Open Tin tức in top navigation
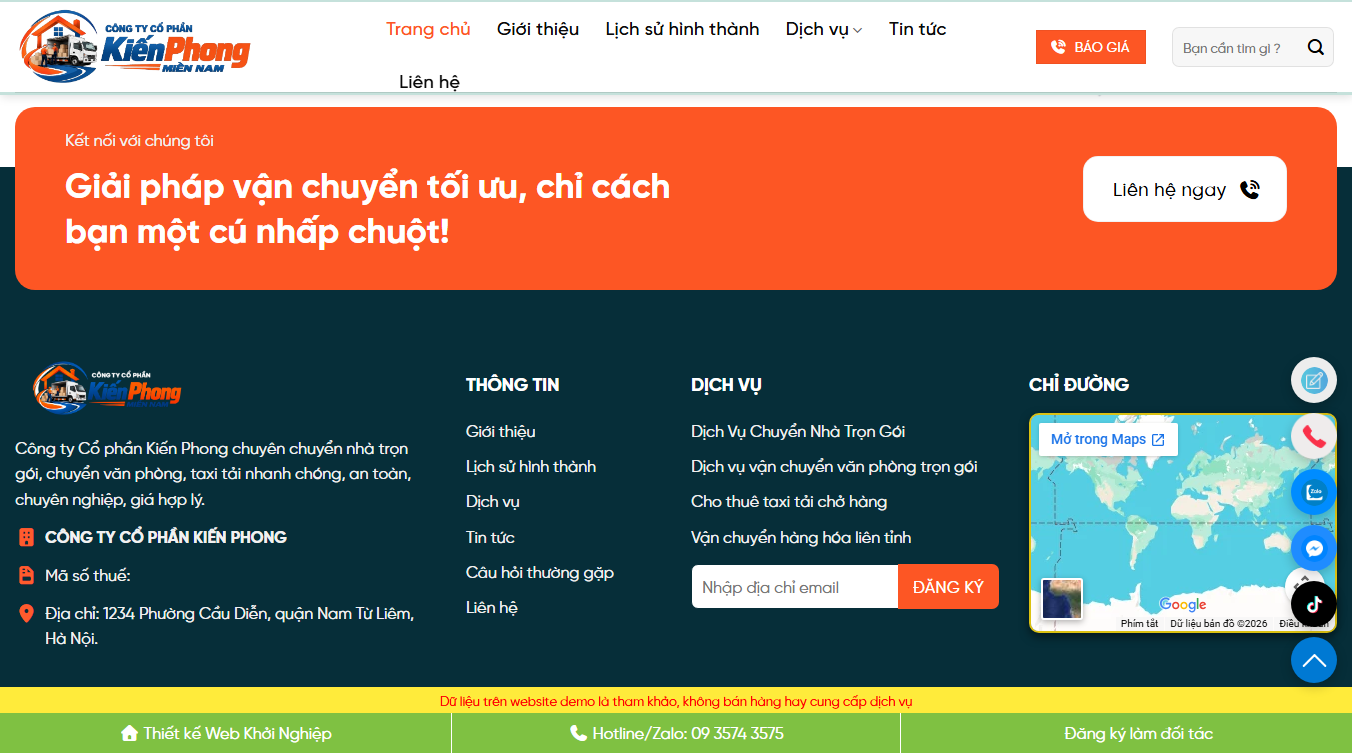Image resolution: width=1352 pixels, height=753 pixels. coord(917,29)
